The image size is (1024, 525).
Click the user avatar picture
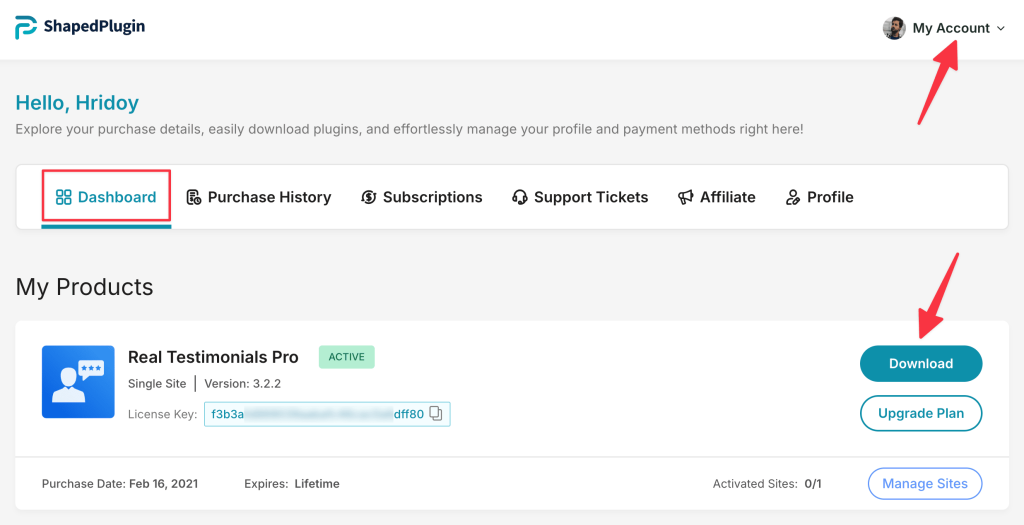click(x=894, y=28)
